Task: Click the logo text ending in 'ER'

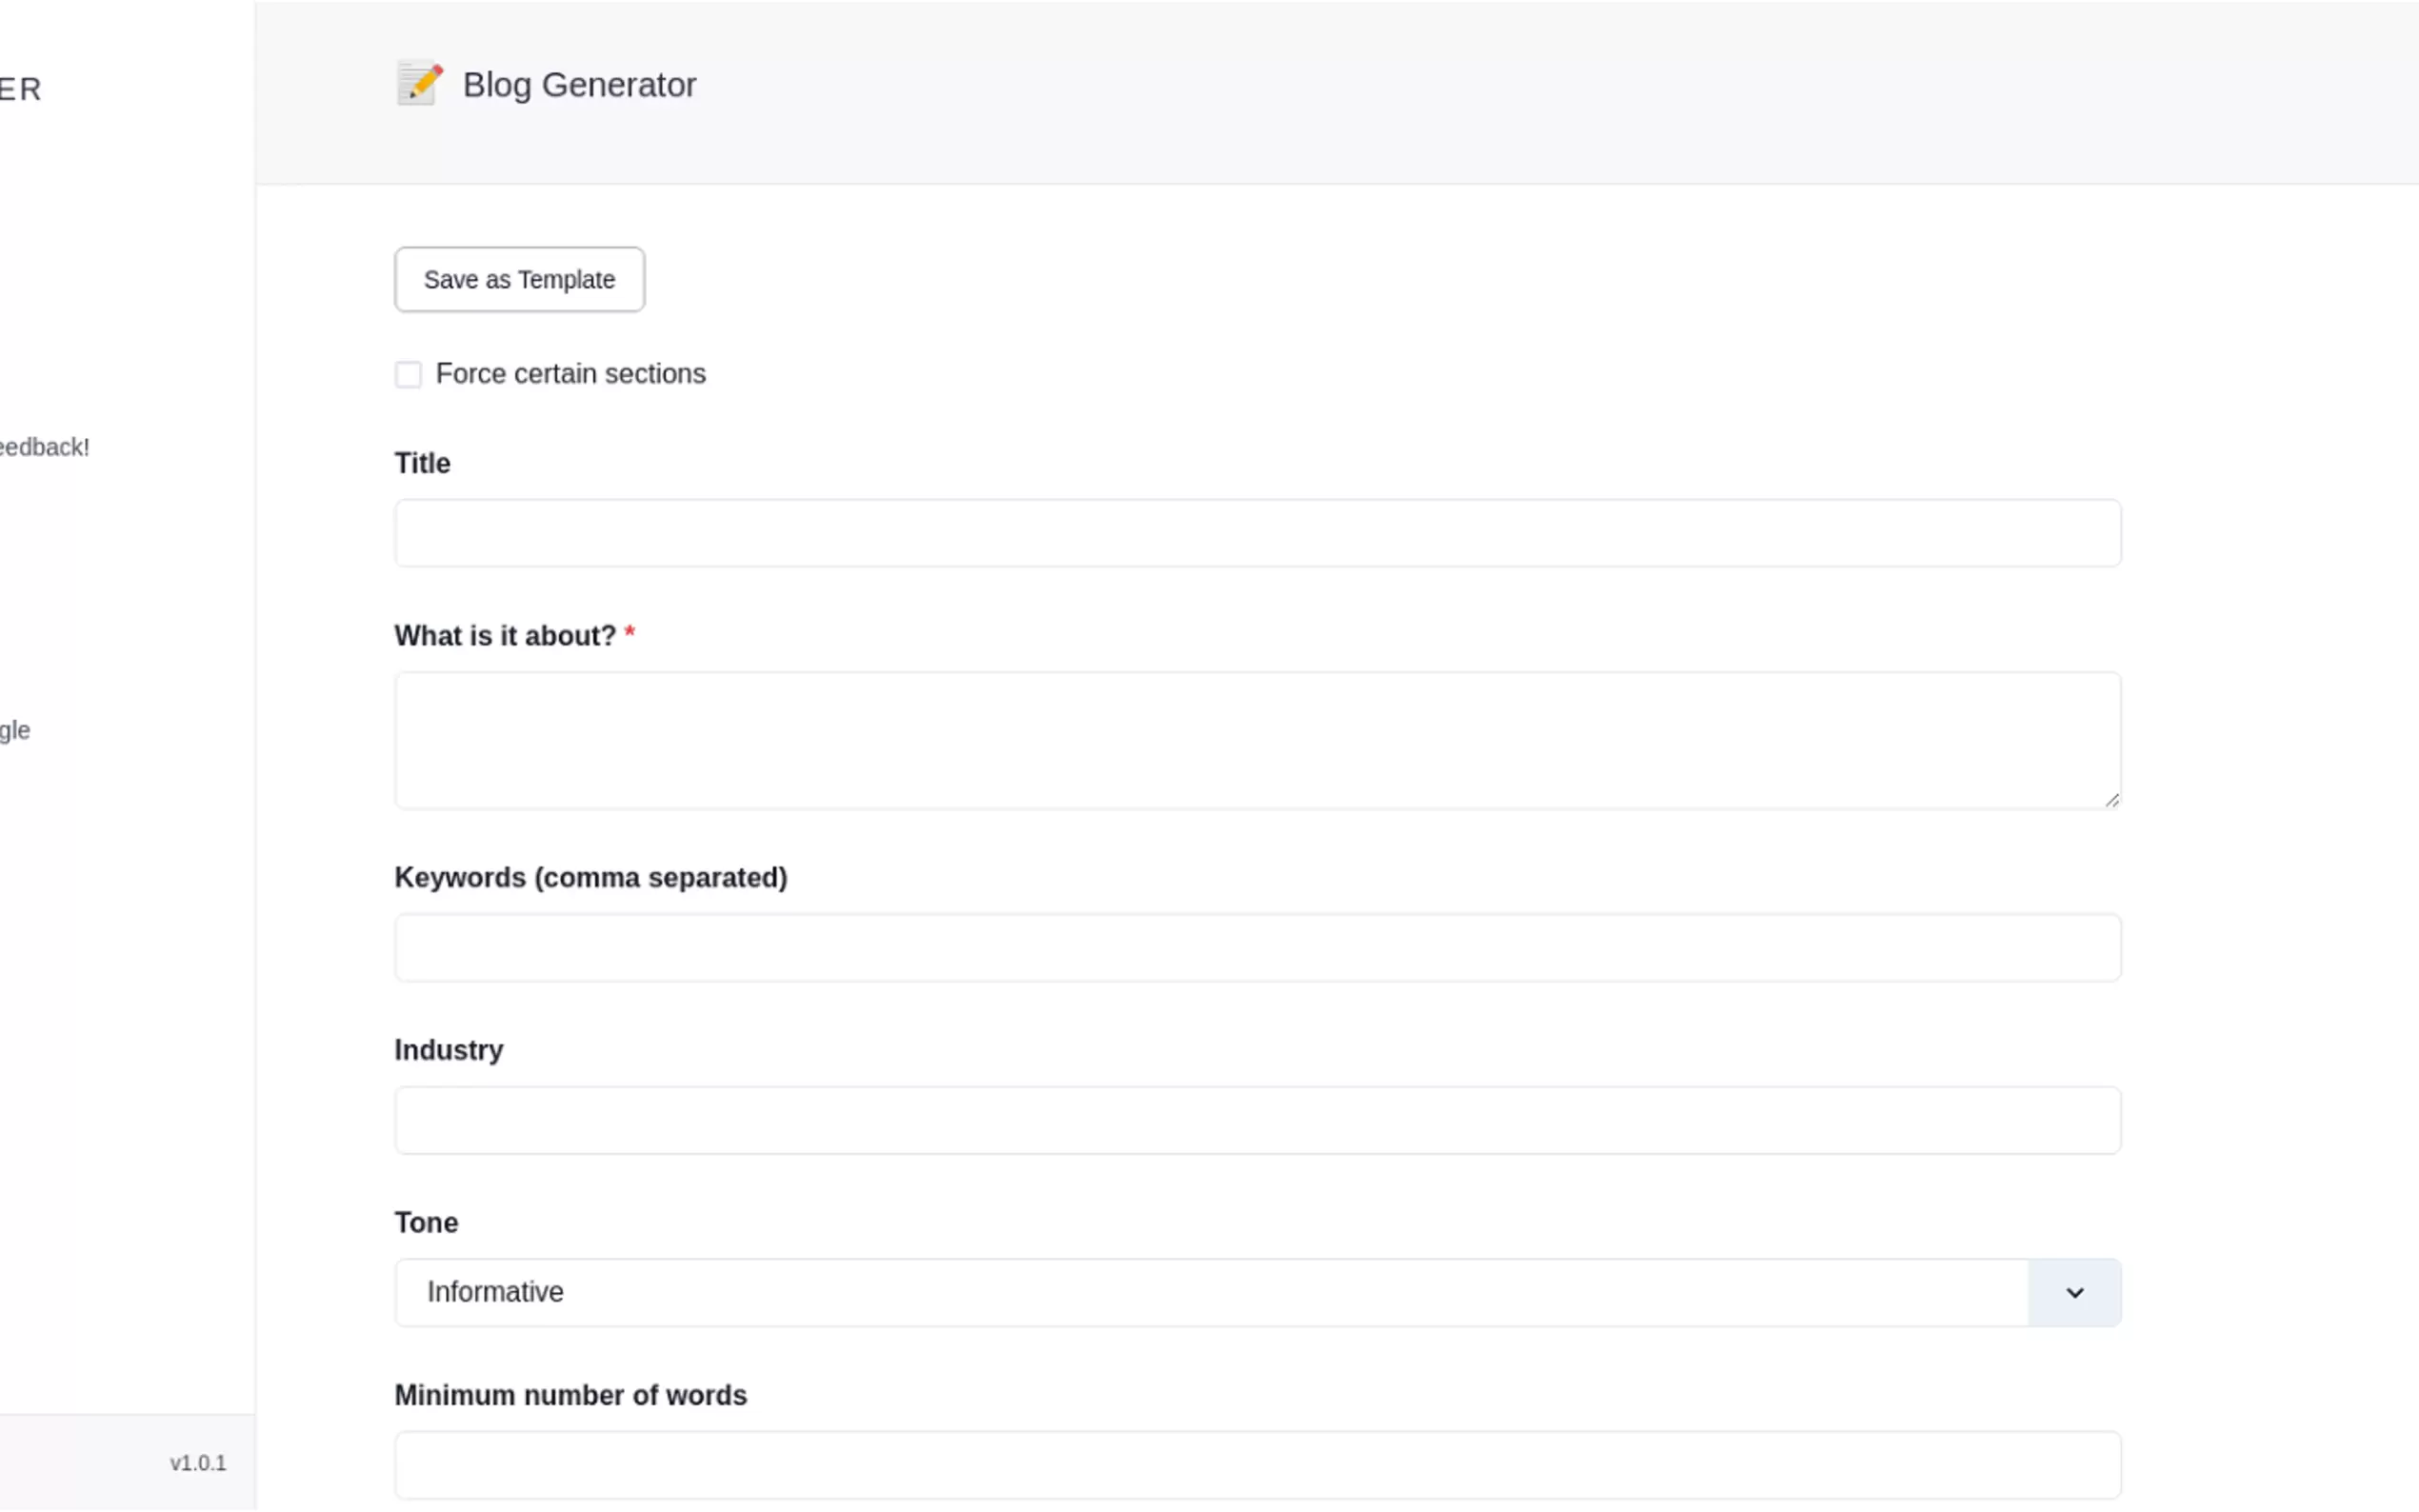Action: coord(20,90)
